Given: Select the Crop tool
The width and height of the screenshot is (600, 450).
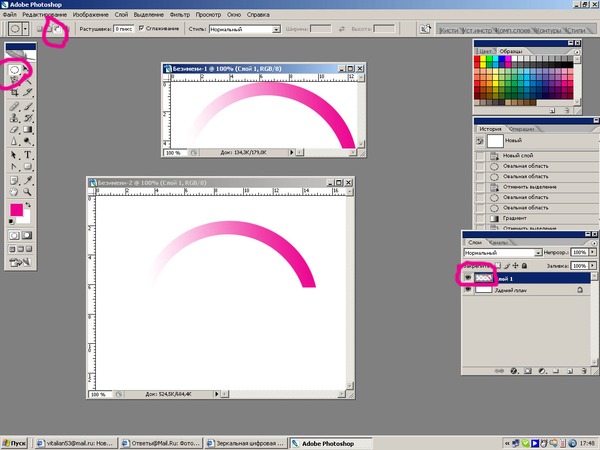Looking at the screenshot, I should [x=15, y=92].
